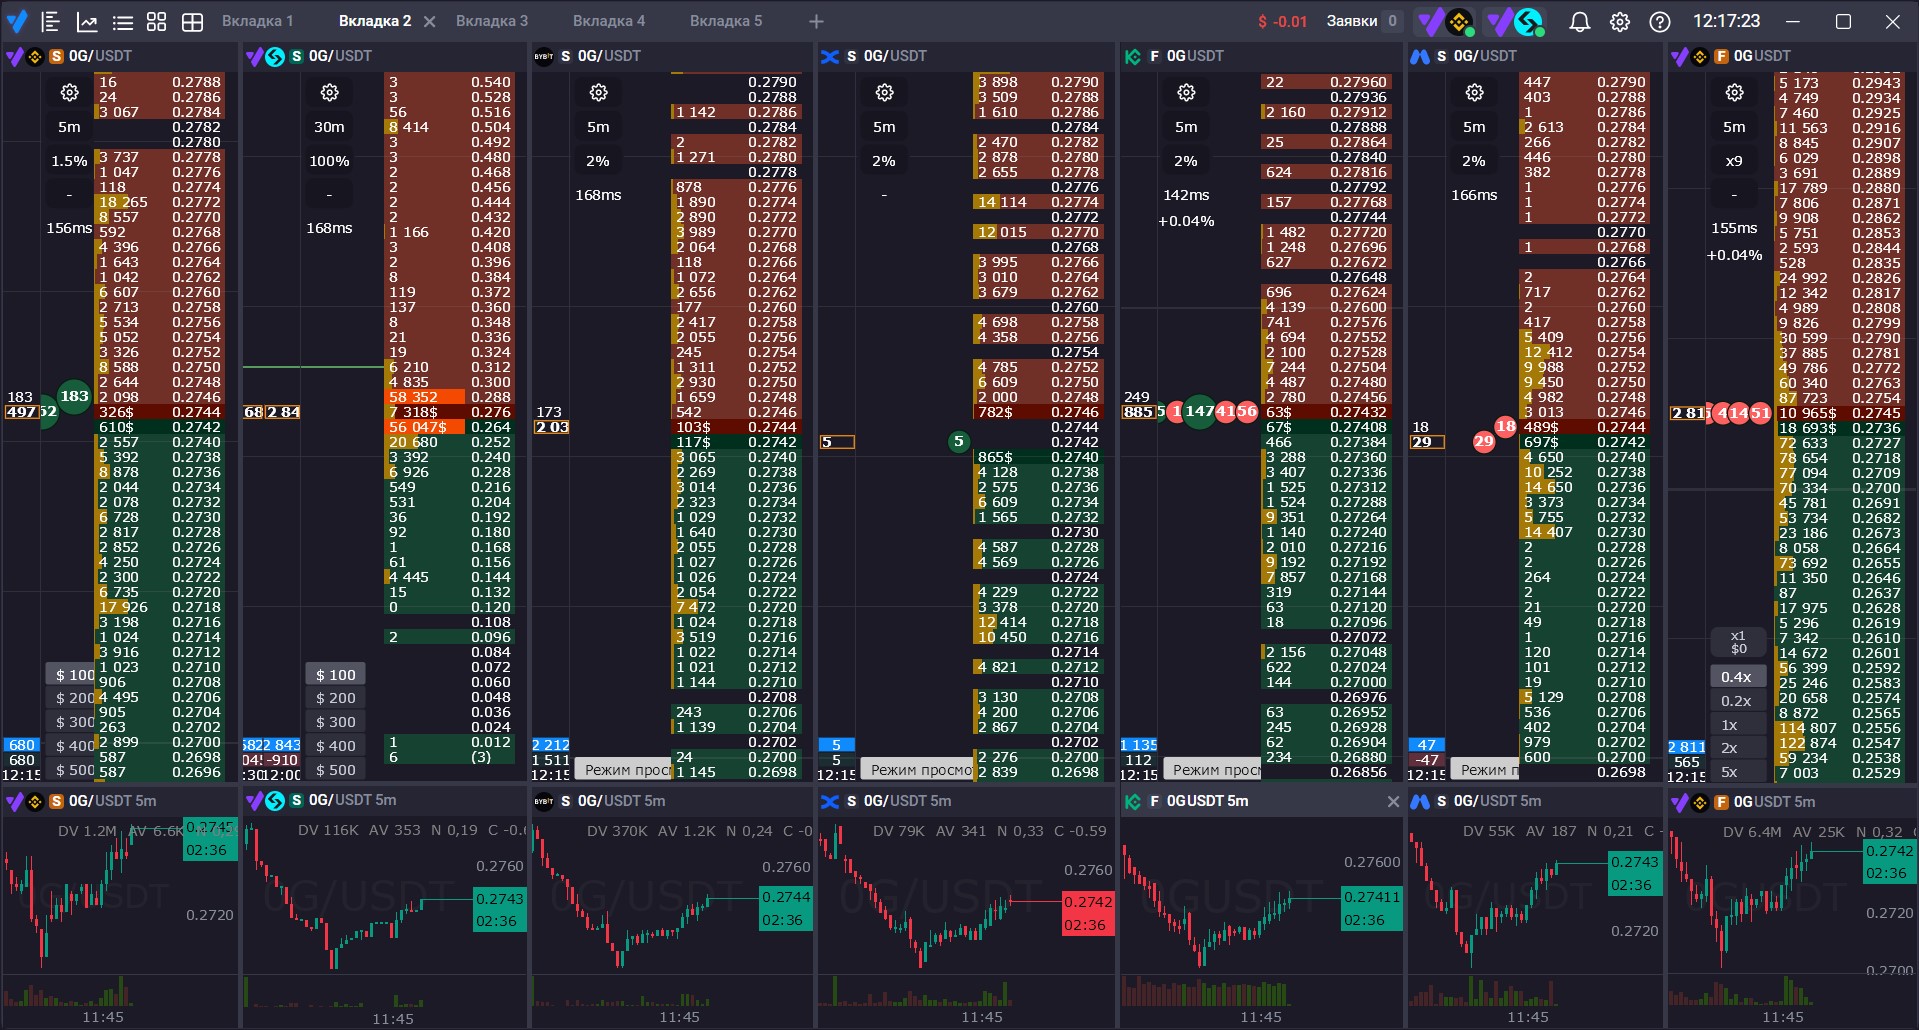
Task: Select $ 100 volume in second order book
Action: pyautogui.click(x=335, y=675)
